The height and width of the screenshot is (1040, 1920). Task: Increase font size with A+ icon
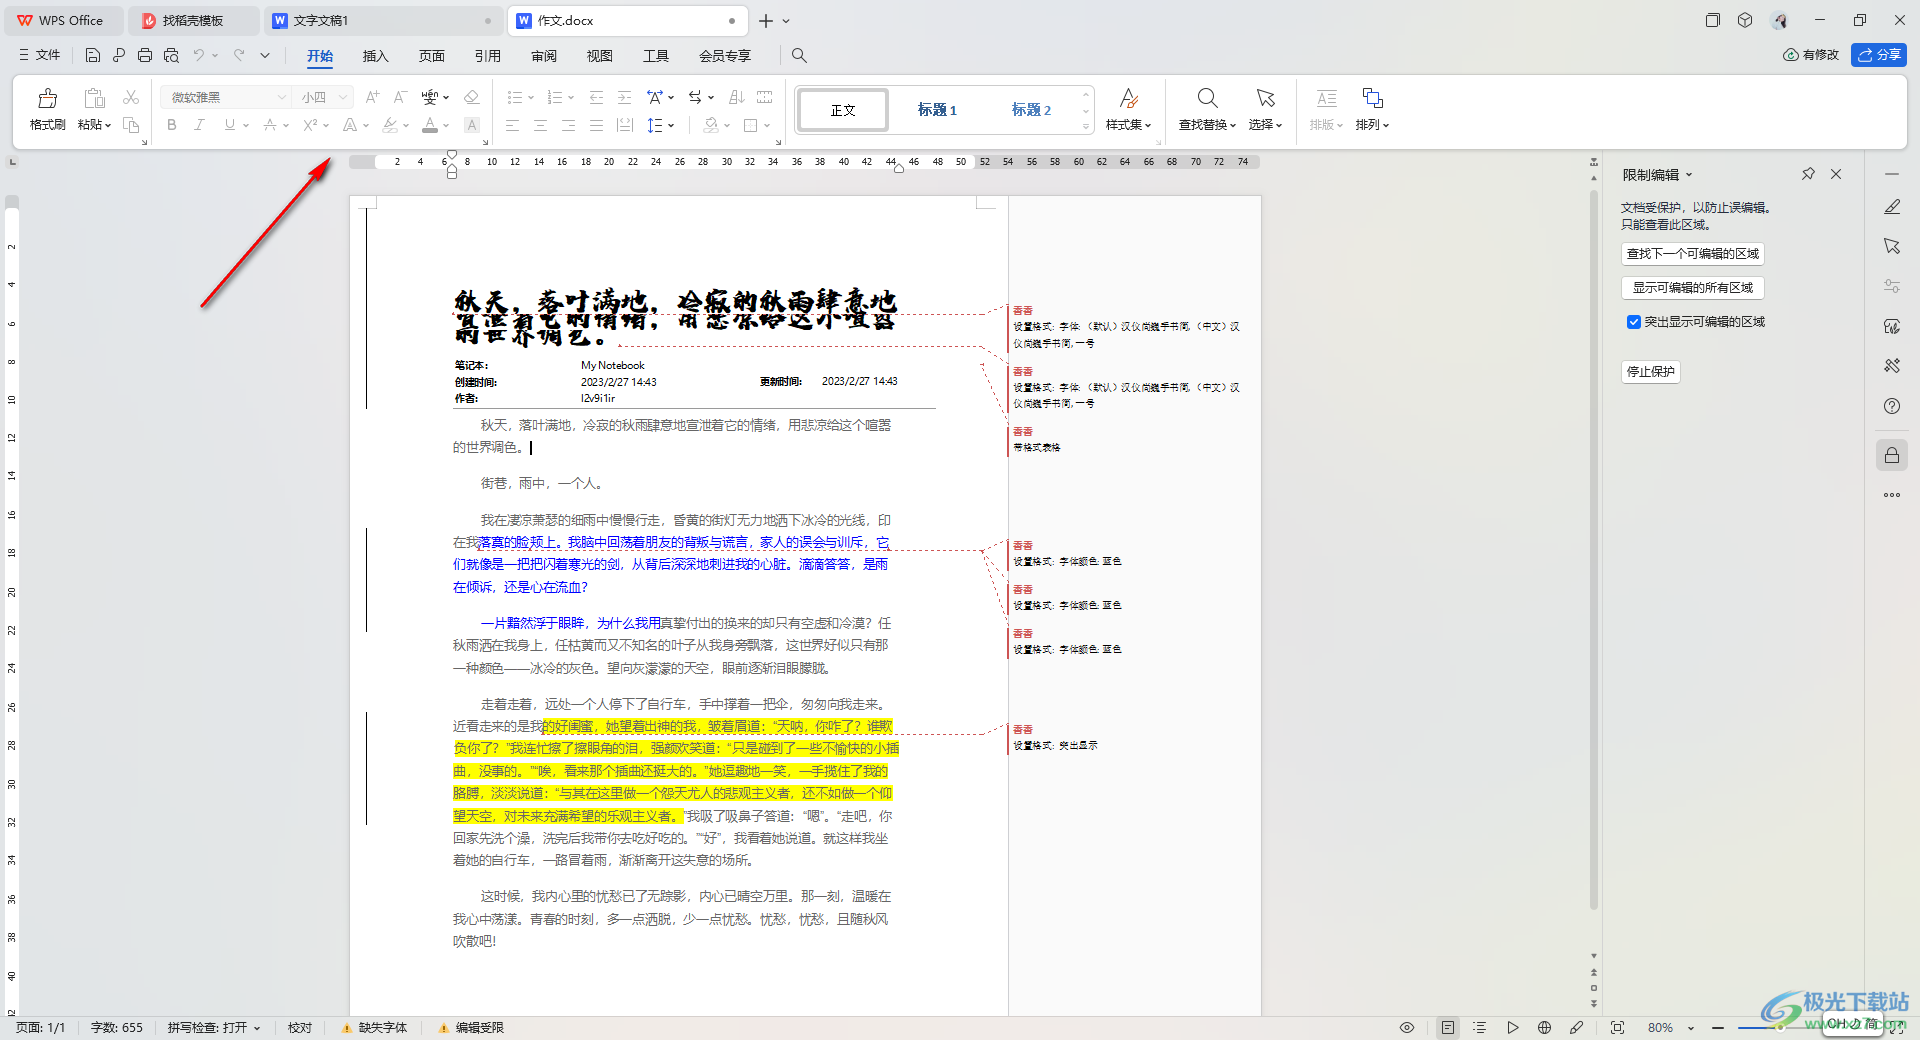coord(372,97)
